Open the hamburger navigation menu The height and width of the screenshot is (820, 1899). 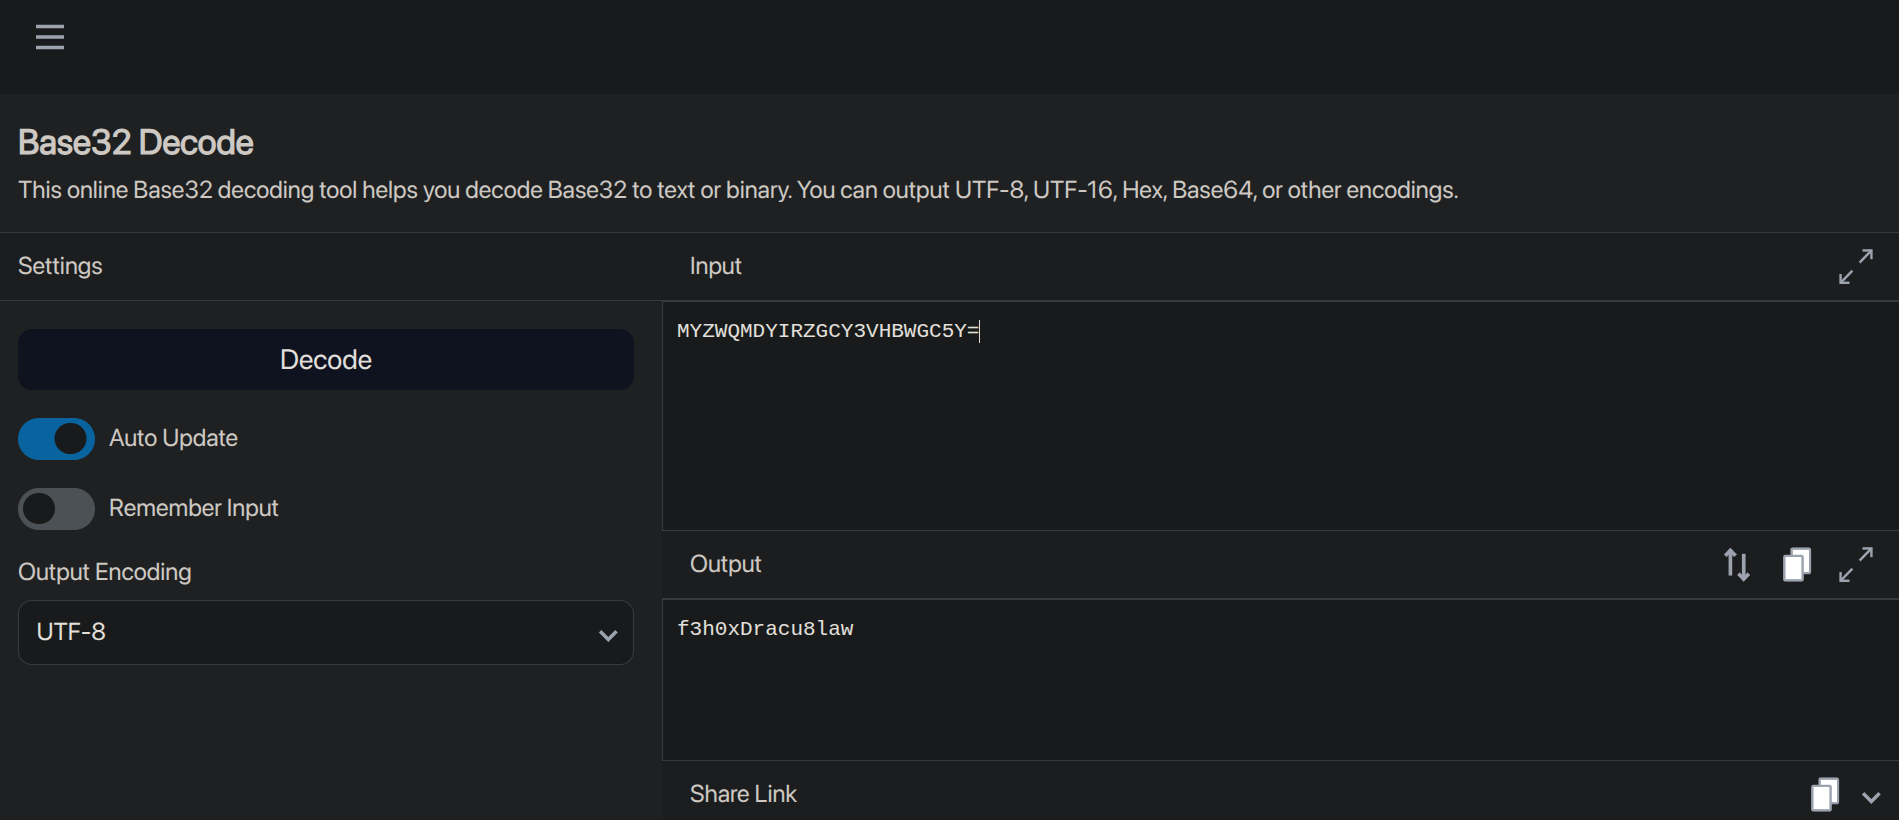pyautogui.click(x=50, y=37)
